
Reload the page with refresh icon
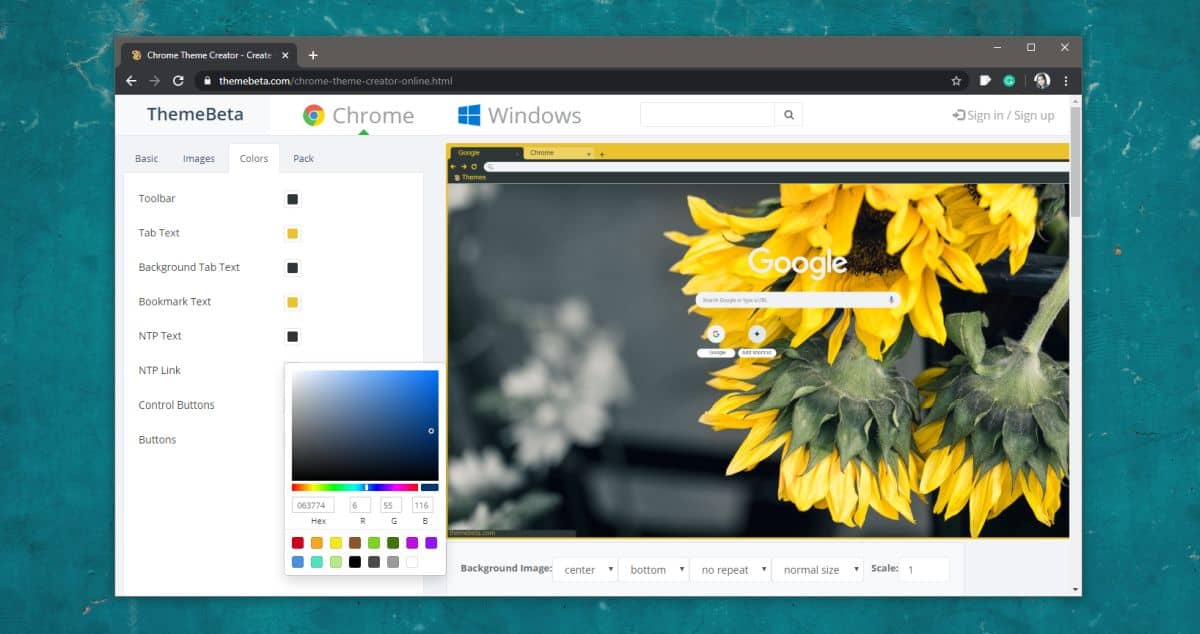tap(179, 81)
